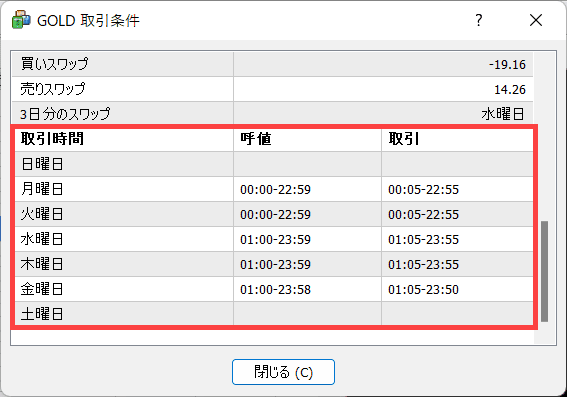Select the 買いスワップ row
This screenshot has height=397, width=567.
point(272,64)
